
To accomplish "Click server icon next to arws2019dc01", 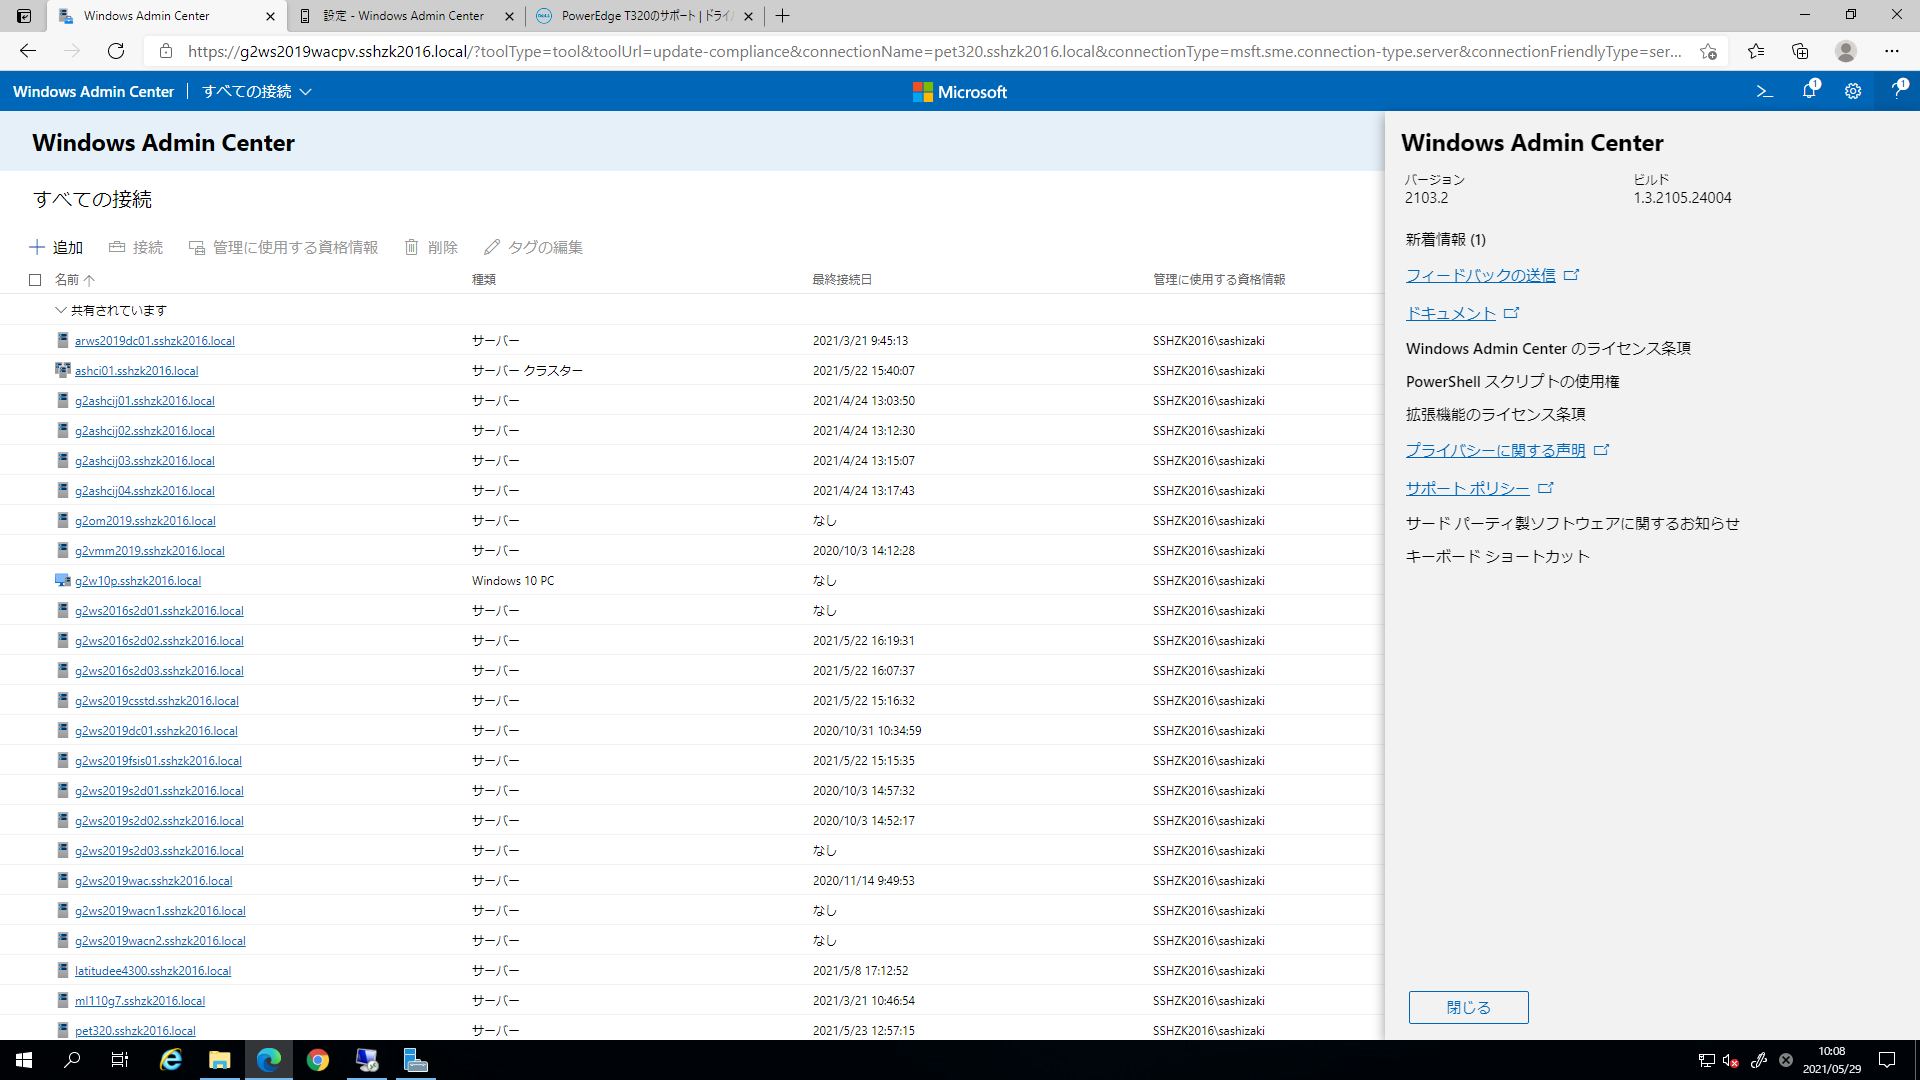I will coord(63,340).
